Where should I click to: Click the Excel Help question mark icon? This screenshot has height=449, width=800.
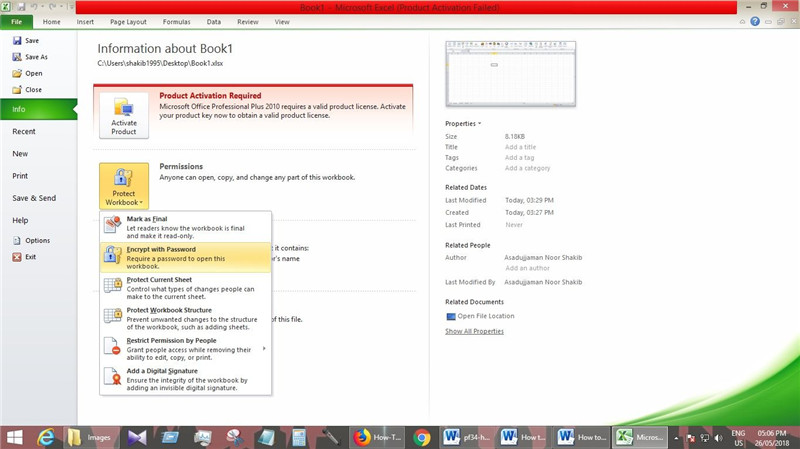point(755,21)
